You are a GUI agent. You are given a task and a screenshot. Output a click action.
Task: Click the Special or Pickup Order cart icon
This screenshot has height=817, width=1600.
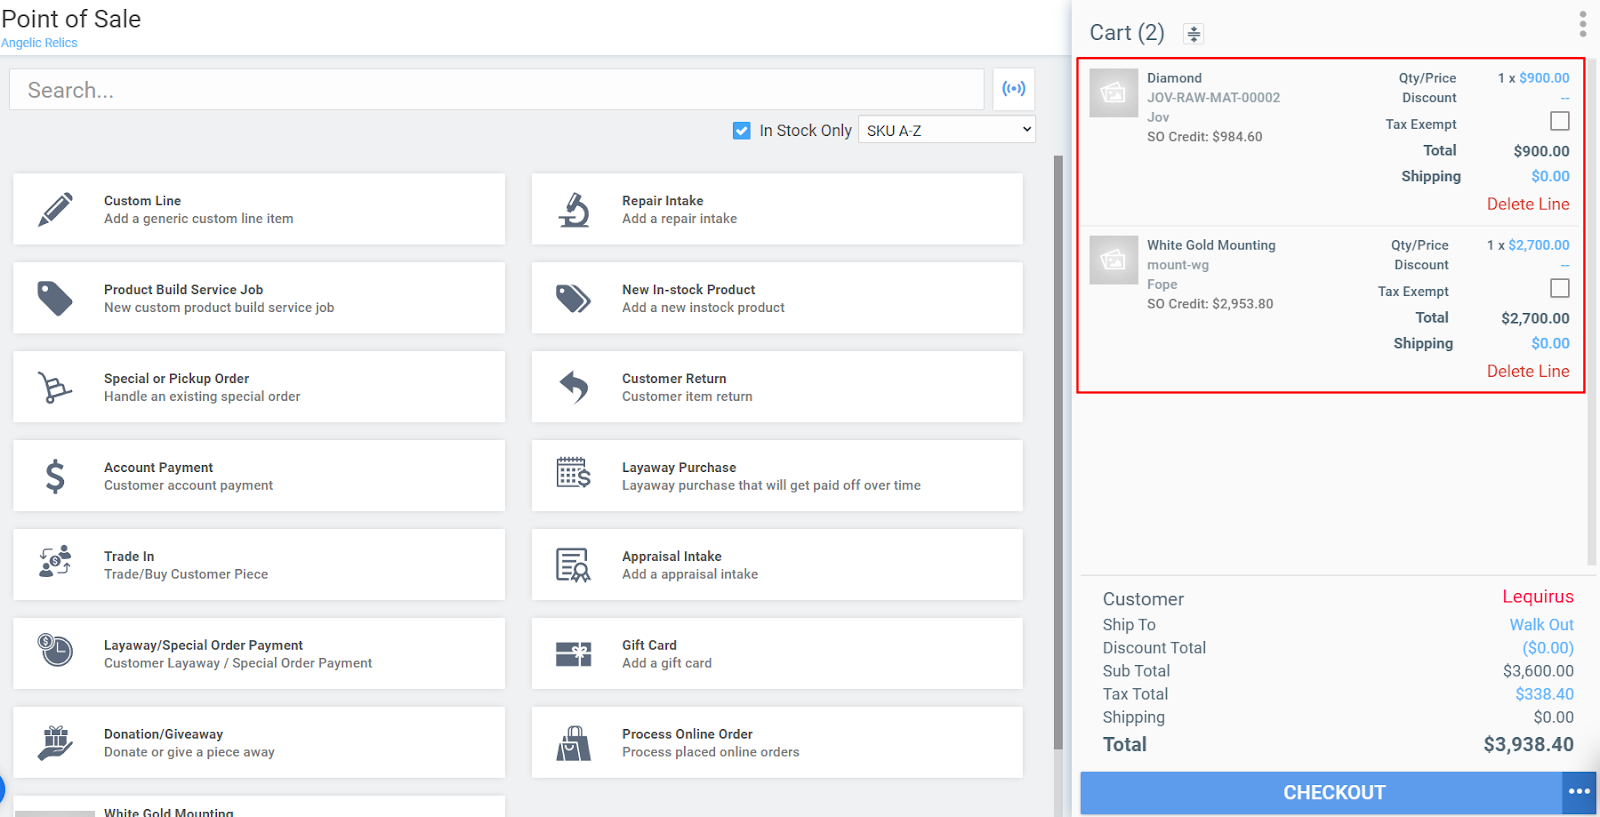[x=55, y=387]
